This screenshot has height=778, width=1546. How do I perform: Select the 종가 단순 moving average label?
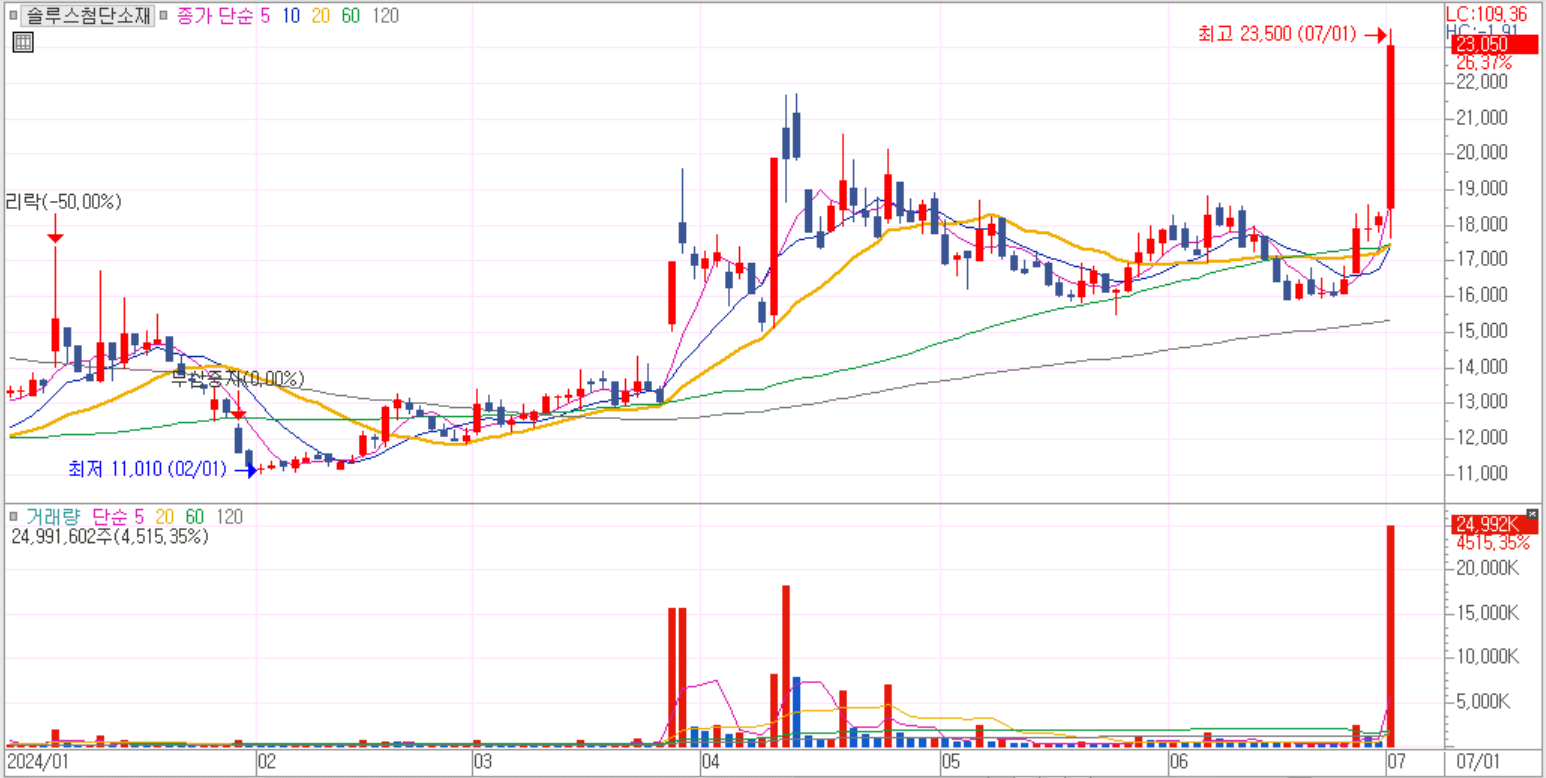[x=215, y=17]
